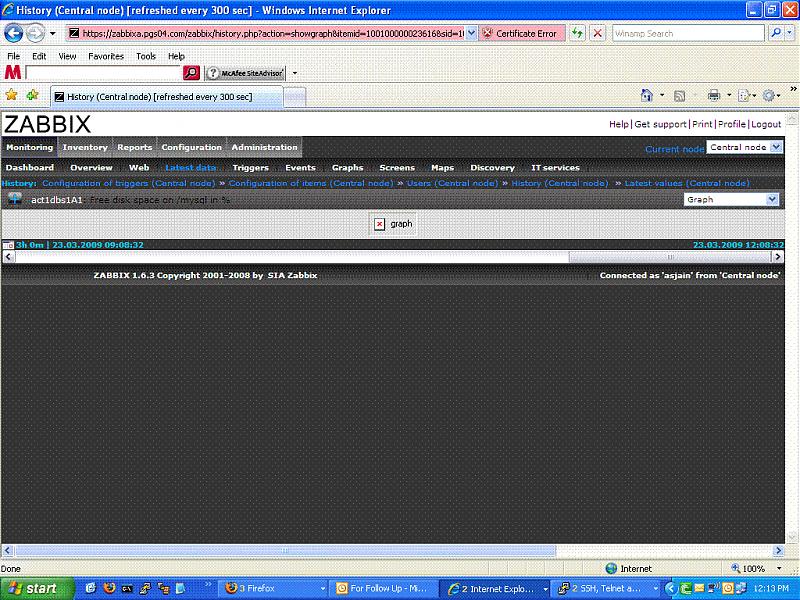The height and width of the screenshot is (600, 800).
Task: Follow Configuration of triggers history link
Action: [129, 183]
